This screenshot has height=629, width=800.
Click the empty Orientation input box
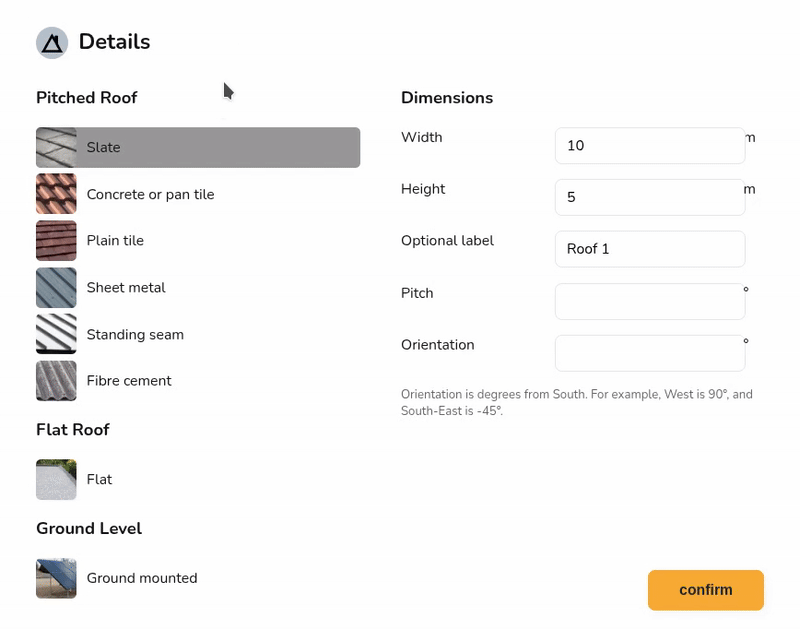pos(649,353)
